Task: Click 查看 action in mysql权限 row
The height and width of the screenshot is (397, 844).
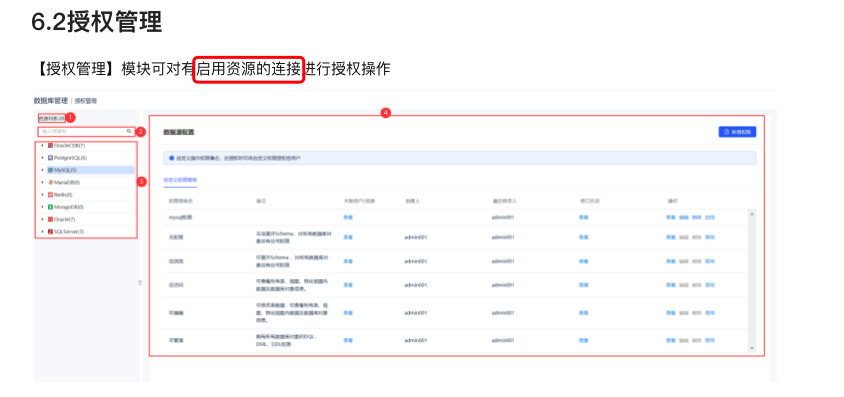Action: pos(671,217)
